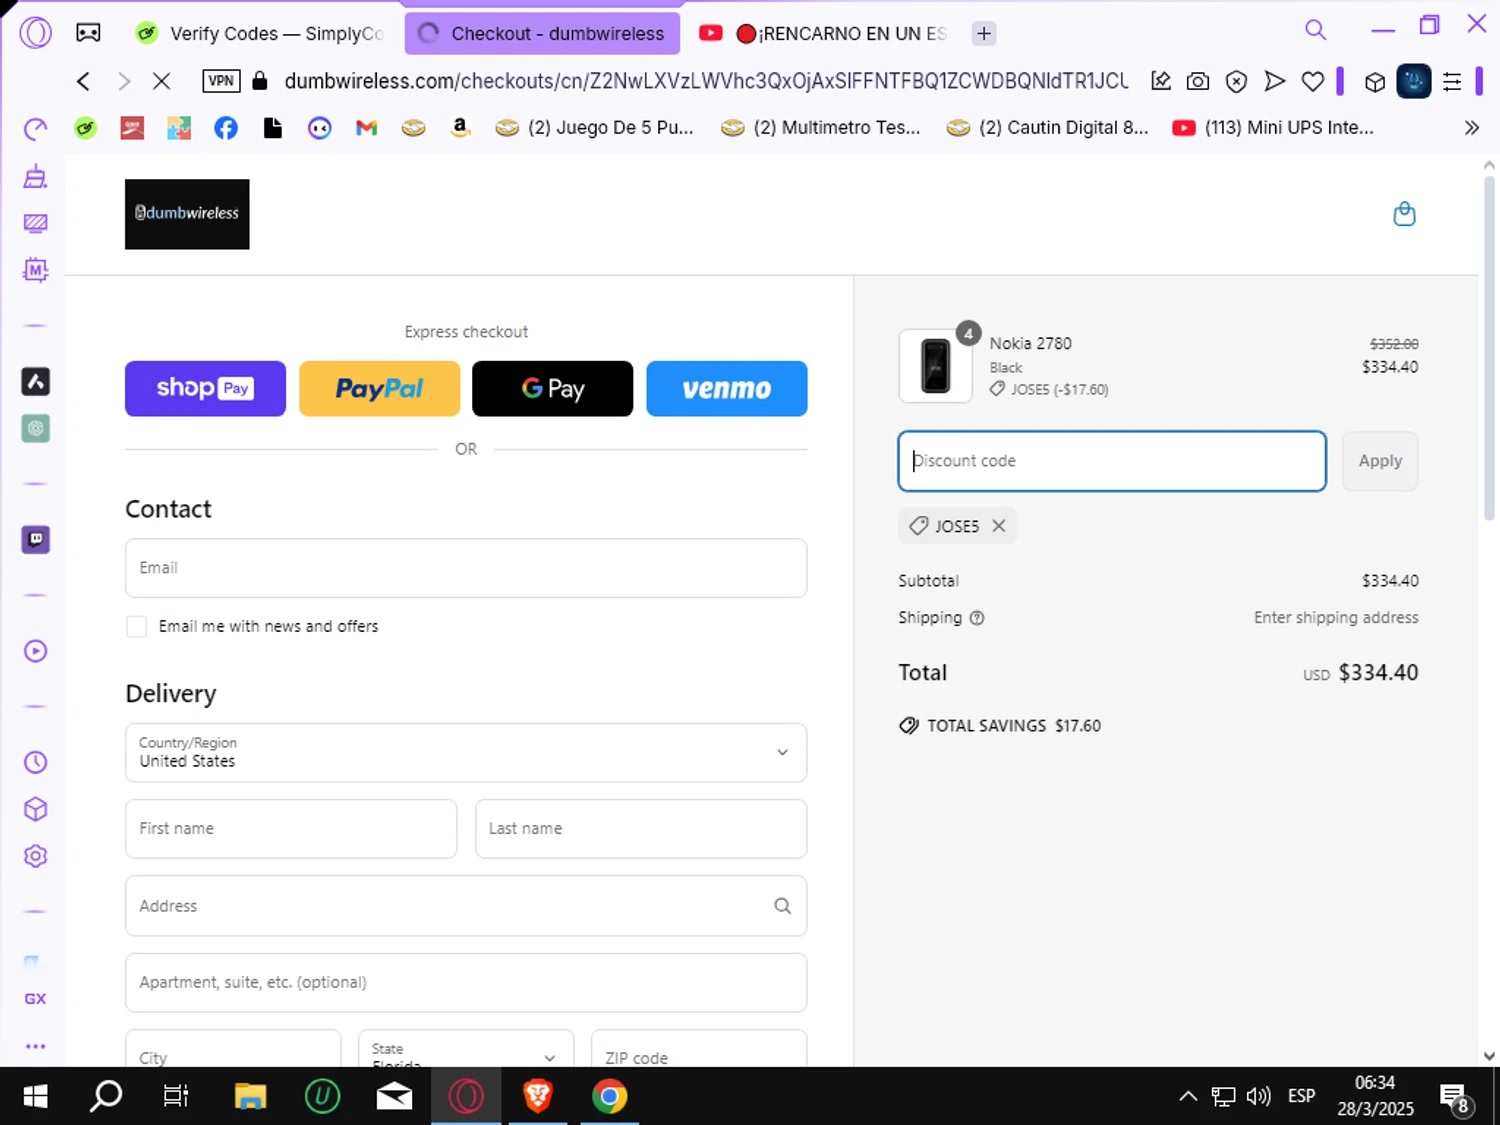Viewport: 1500px width, 1125px height.
Task: Click the ad blocker shield icon
Action: [1236, 81]
